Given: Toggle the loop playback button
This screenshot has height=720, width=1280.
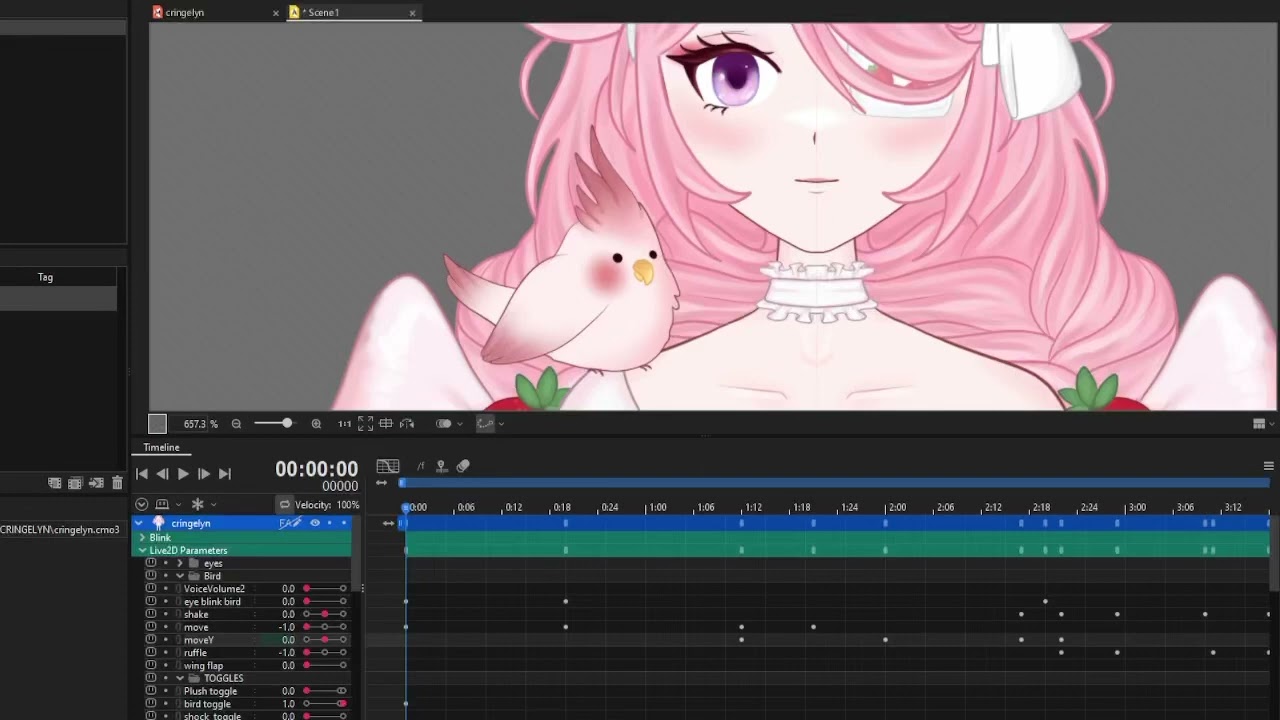Looking at the screenshot, I should coord(284,505).
